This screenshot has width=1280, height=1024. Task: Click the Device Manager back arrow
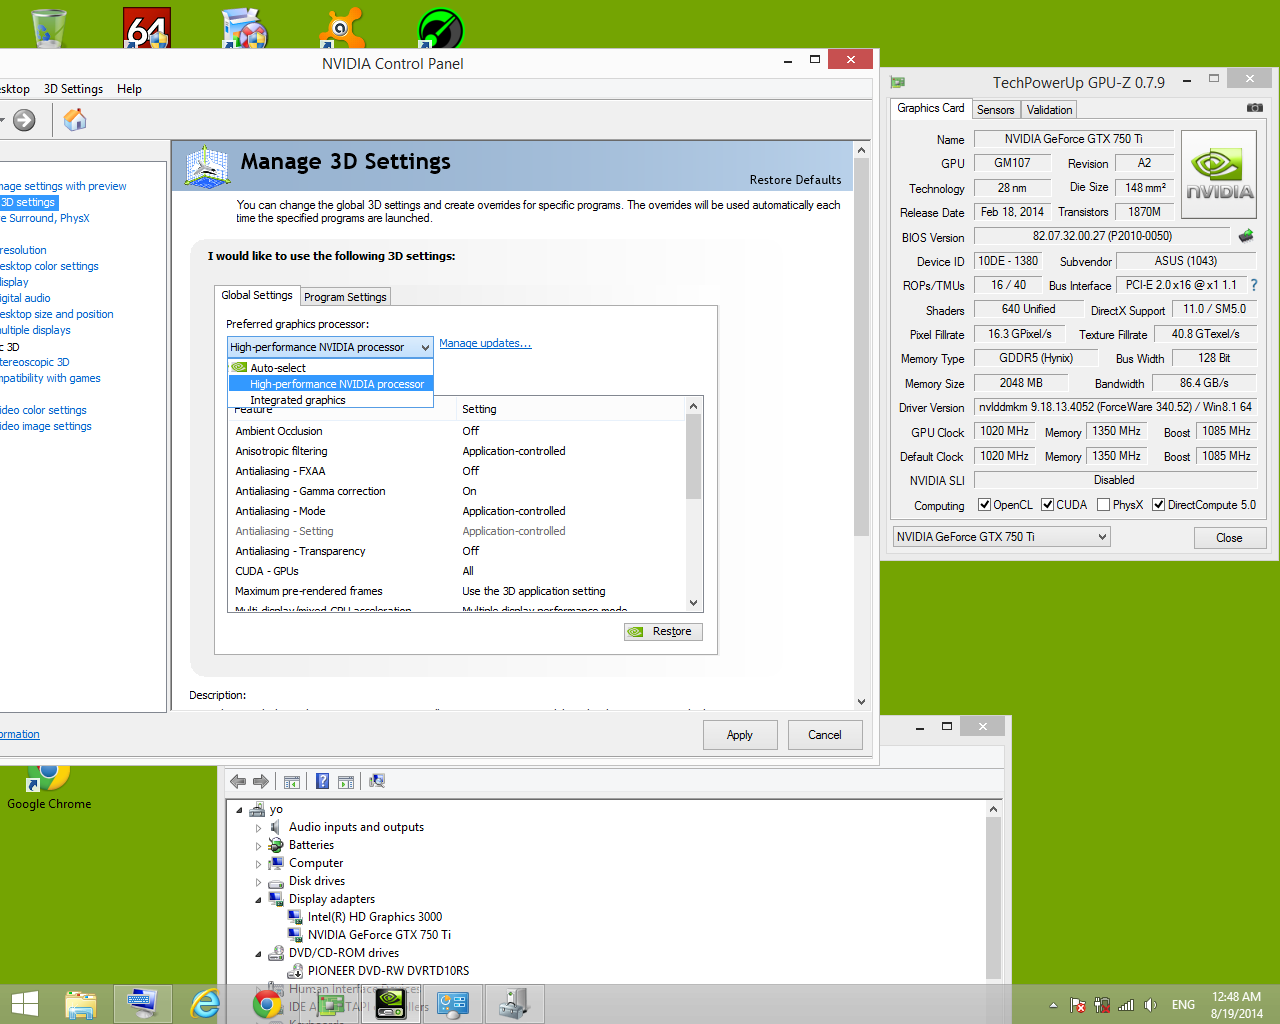(238, 781)
